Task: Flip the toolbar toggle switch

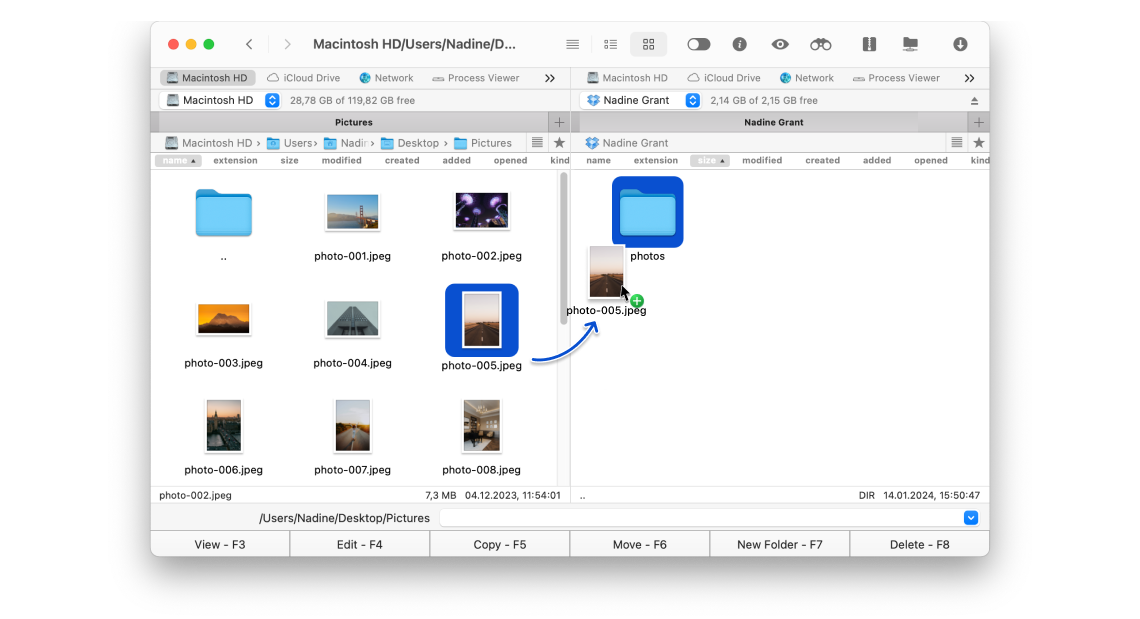Action: (x=699, y=44)
